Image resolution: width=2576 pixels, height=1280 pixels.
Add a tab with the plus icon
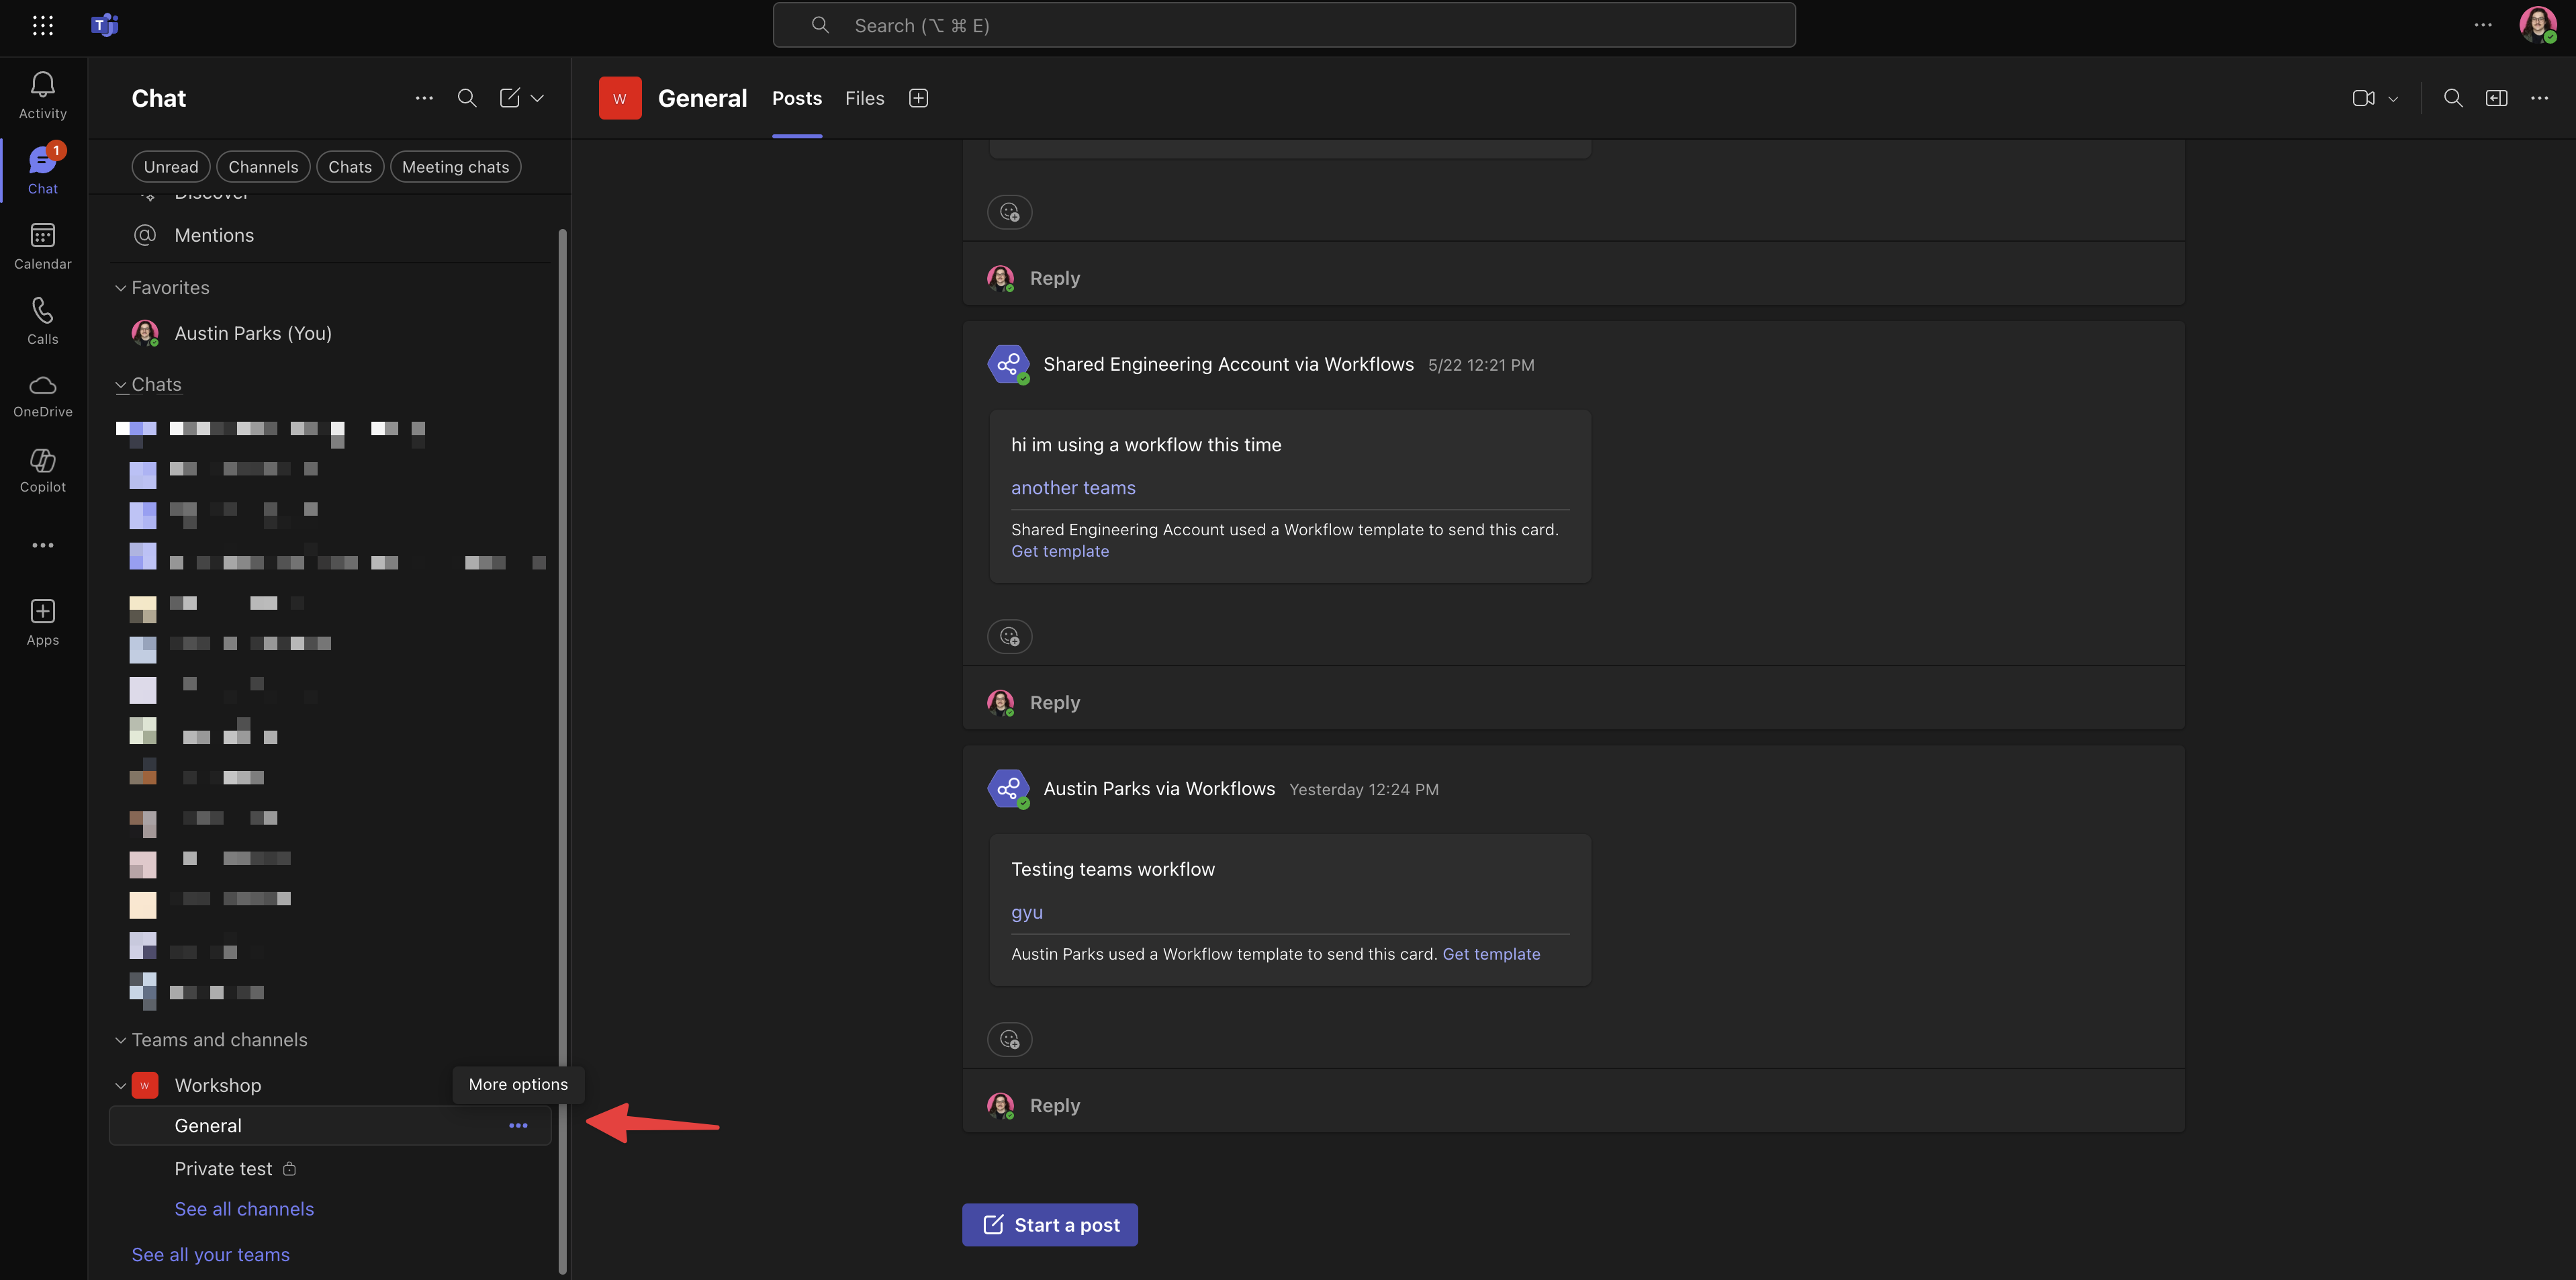click(x=918, y=98)
